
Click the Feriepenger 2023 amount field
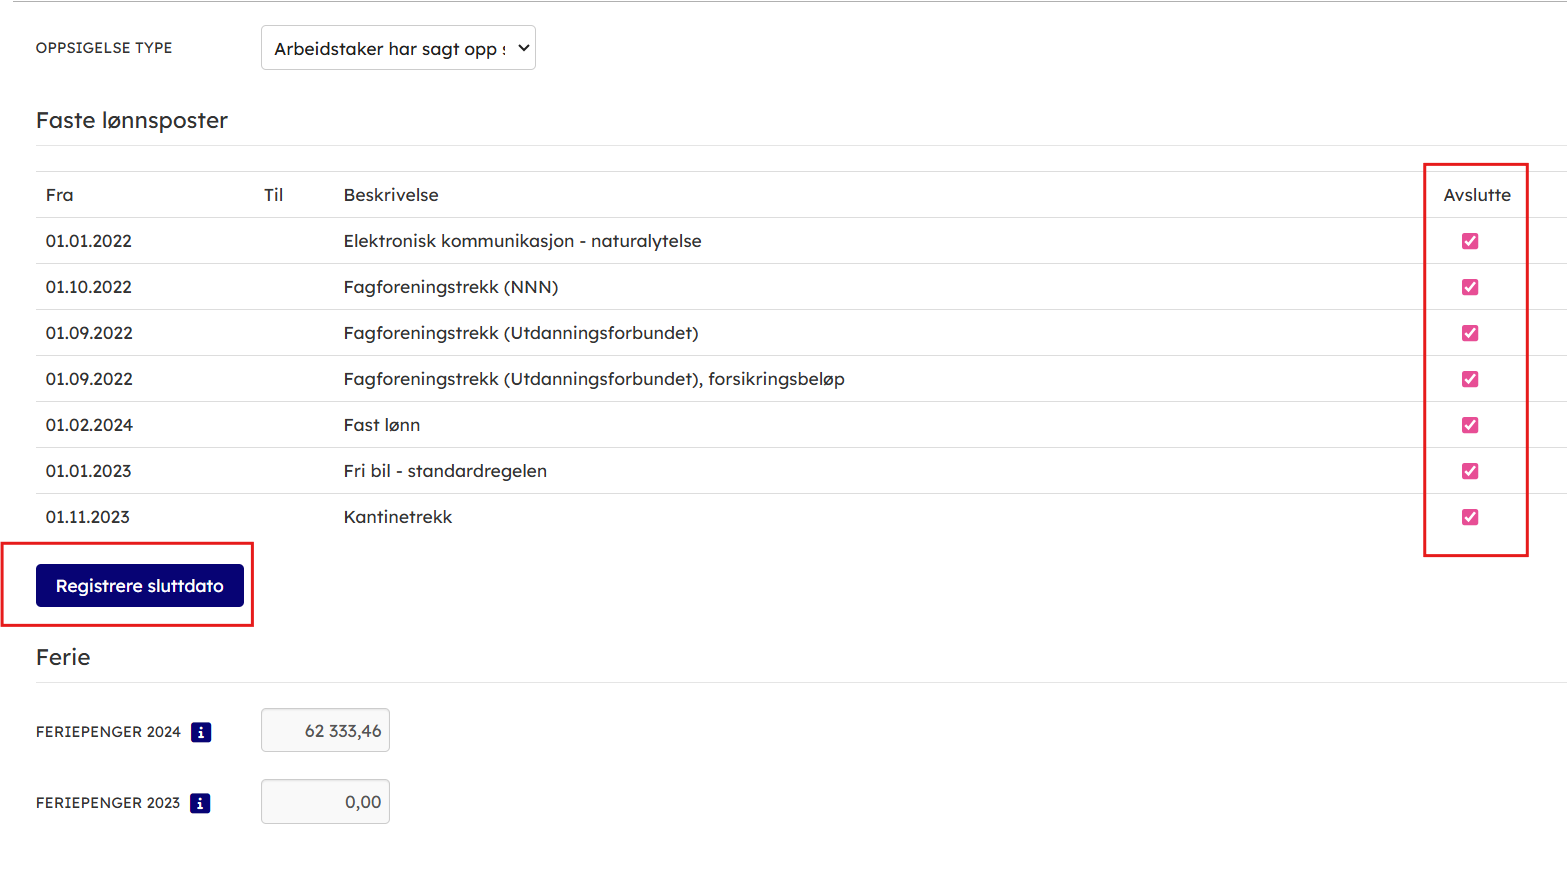(325, 802)
